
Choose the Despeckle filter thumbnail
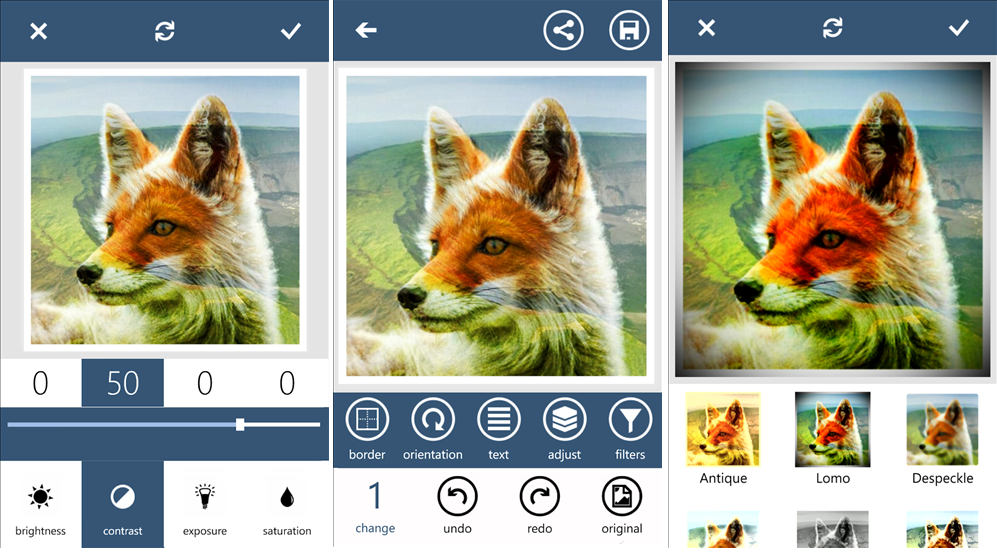coord(942,430)
